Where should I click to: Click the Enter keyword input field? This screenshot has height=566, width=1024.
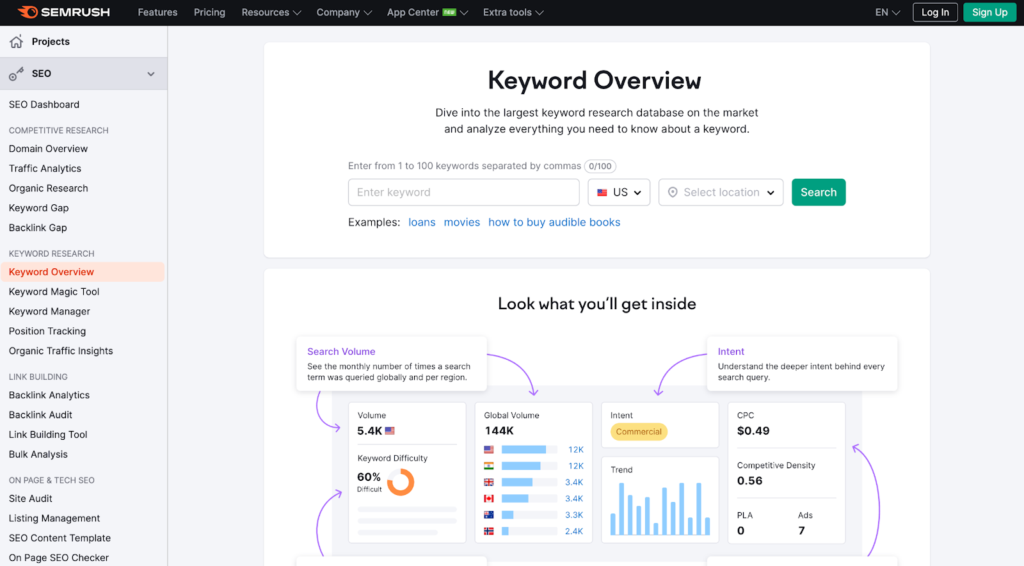464,193
